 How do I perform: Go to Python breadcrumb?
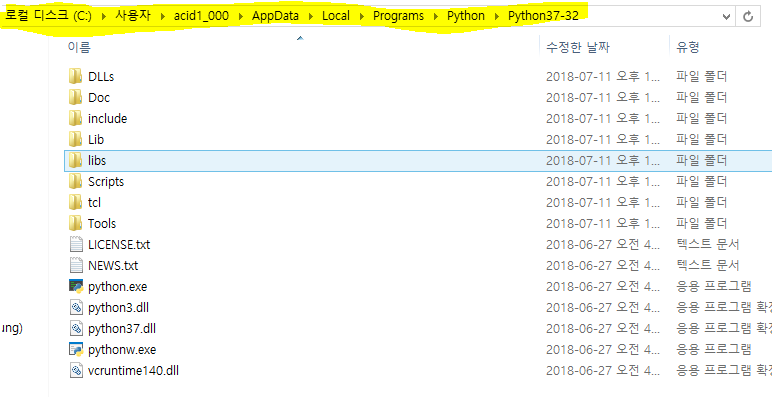click(466, 16)
